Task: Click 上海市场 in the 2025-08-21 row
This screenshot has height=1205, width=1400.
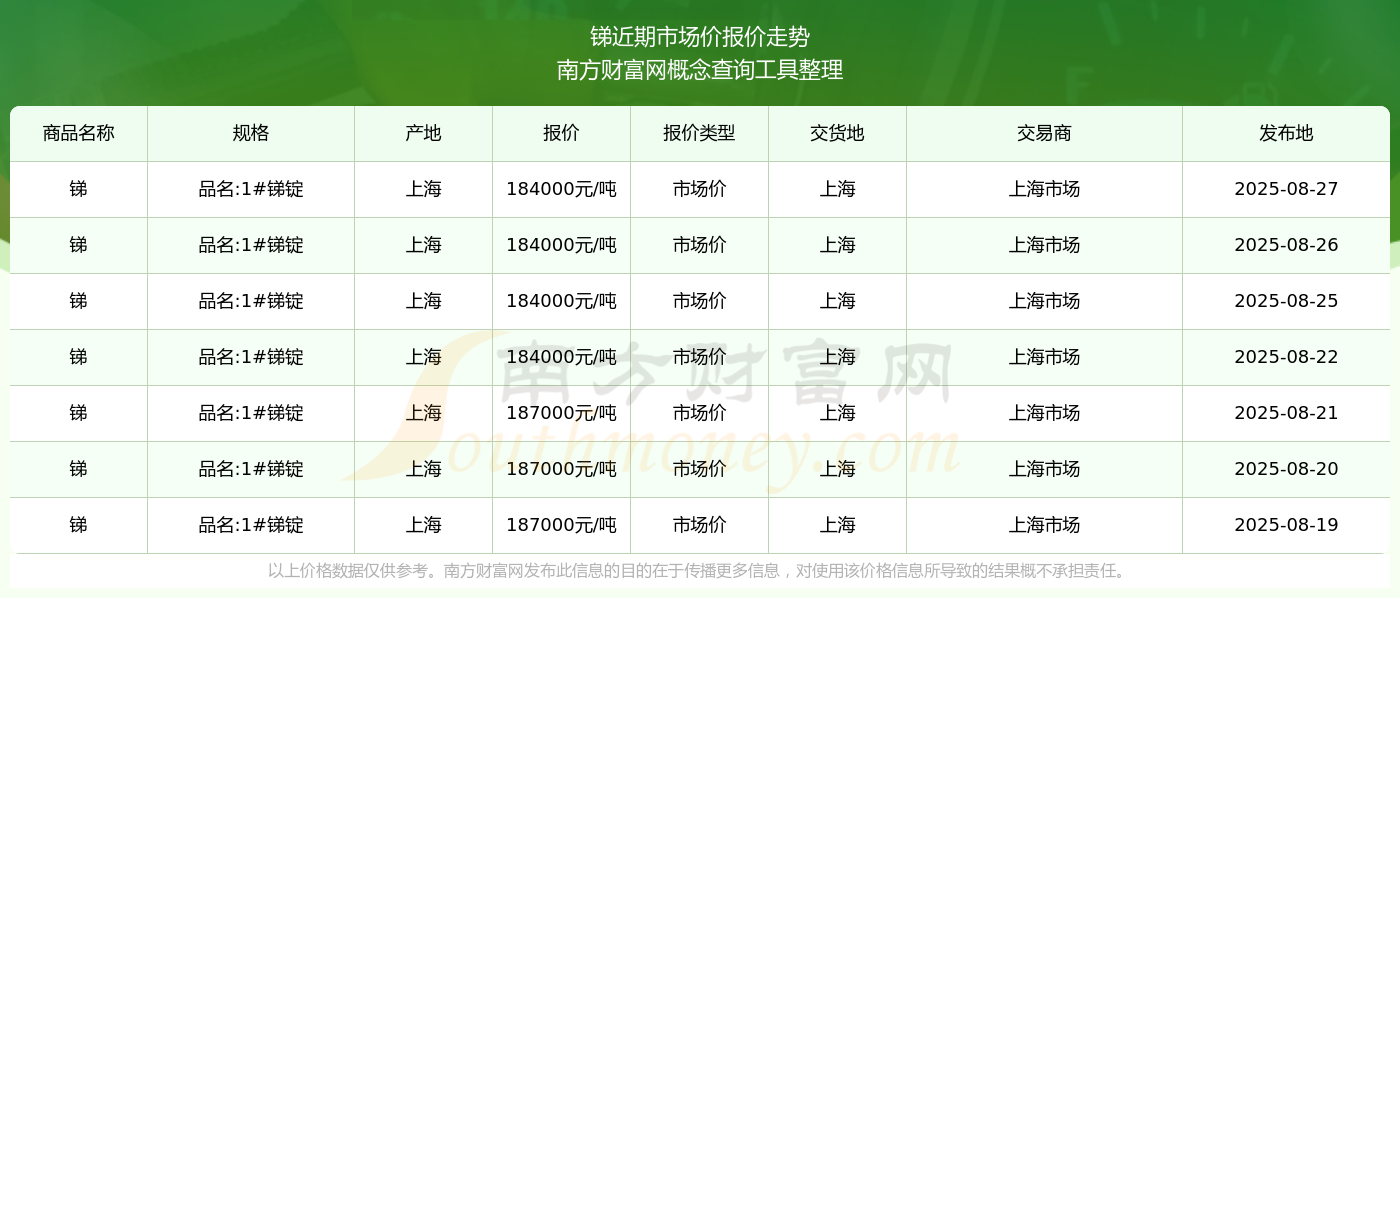Action: tap(1045, 413)
